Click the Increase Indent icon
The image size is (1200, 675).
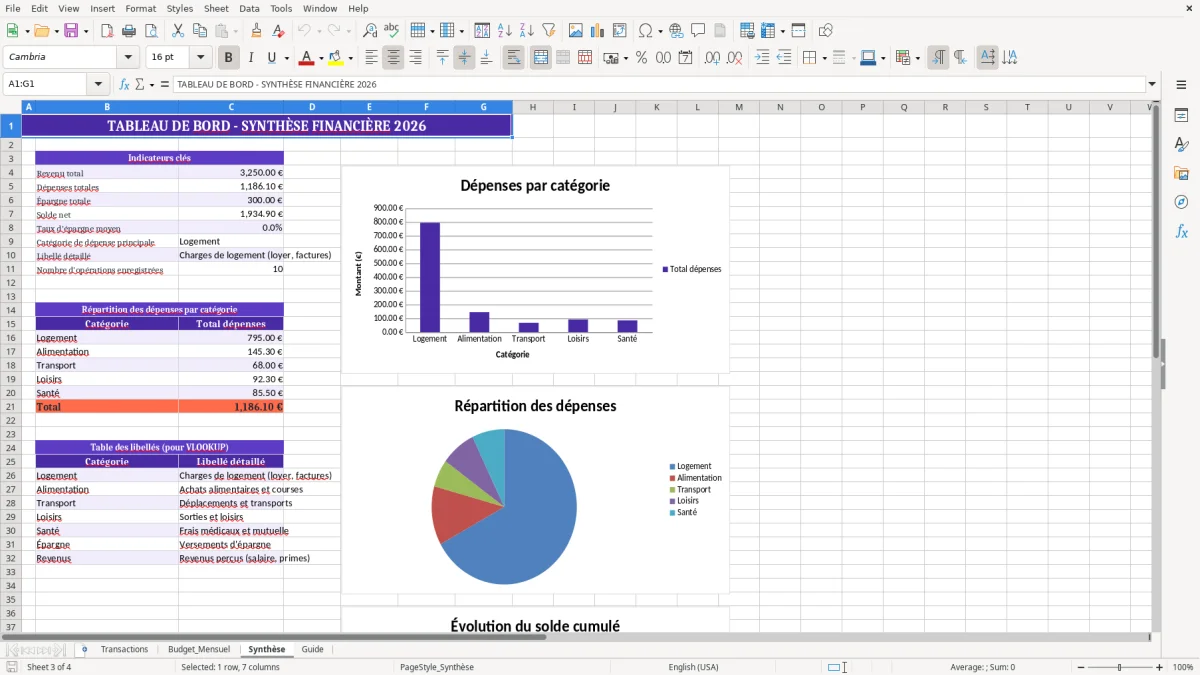tap(762, 58)
